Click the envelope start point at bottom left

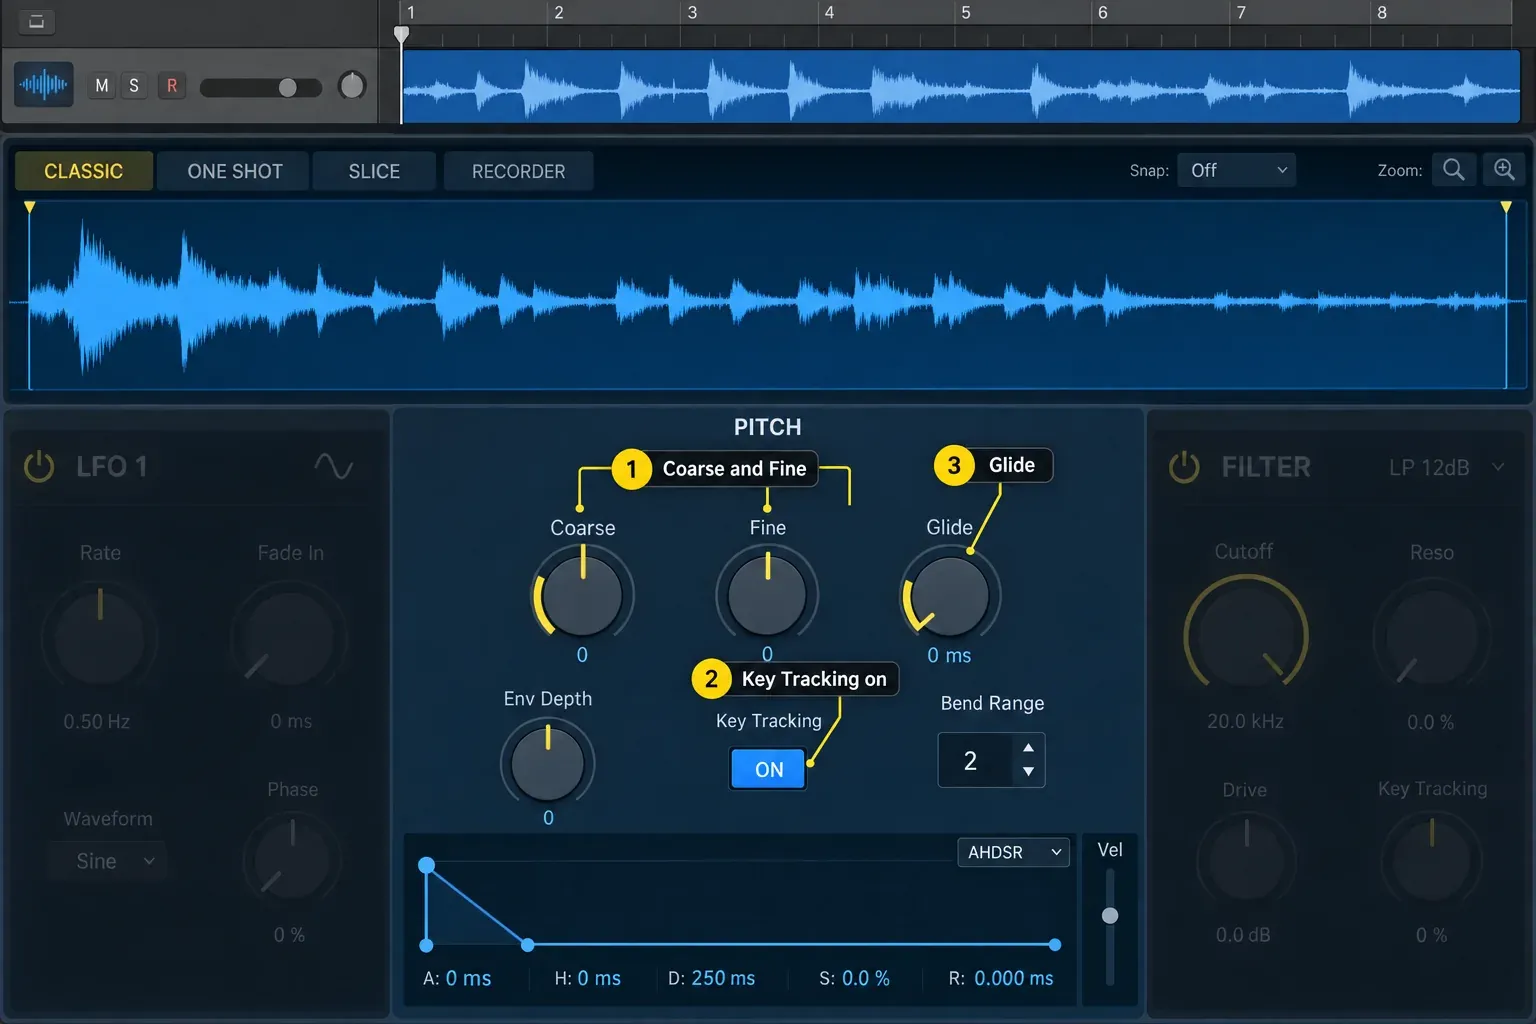(427, 945)
